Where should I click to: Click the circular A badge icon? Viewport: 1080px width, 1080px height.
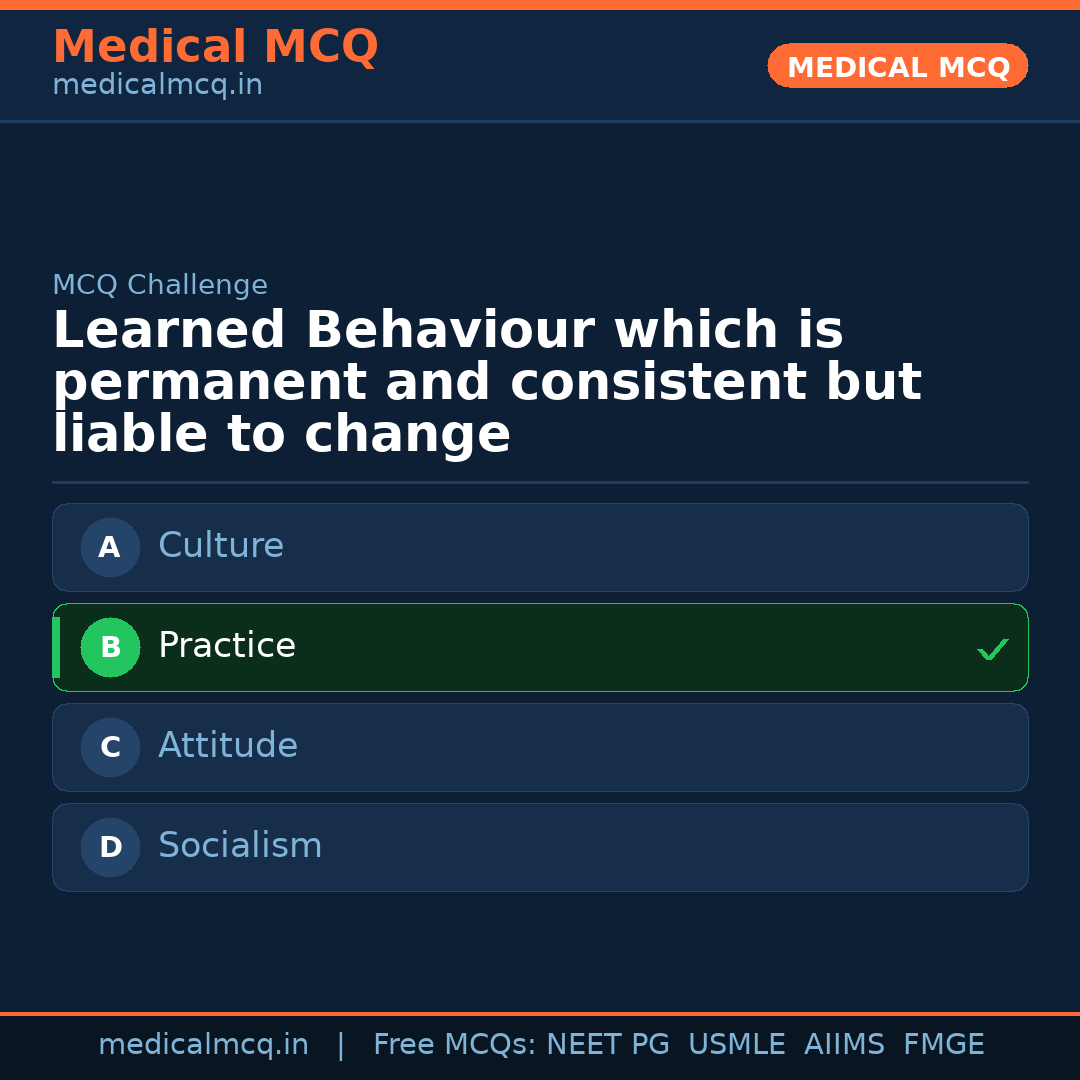pyautogui.click(x=110, y=547)
